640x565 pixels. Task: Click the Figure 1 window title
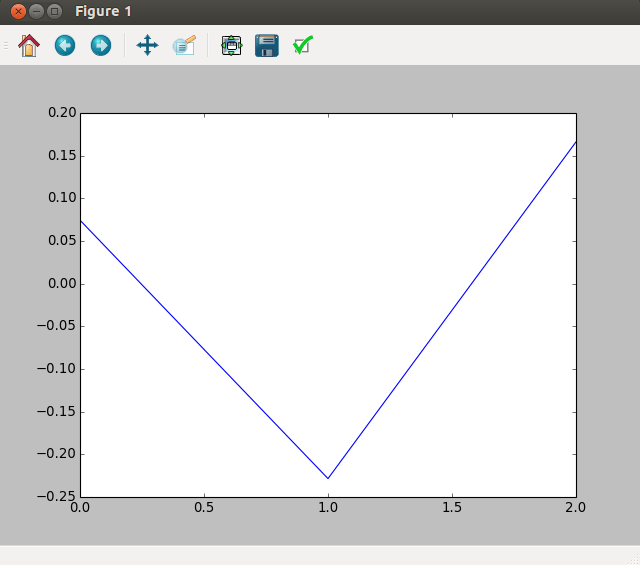click(103, 11)
